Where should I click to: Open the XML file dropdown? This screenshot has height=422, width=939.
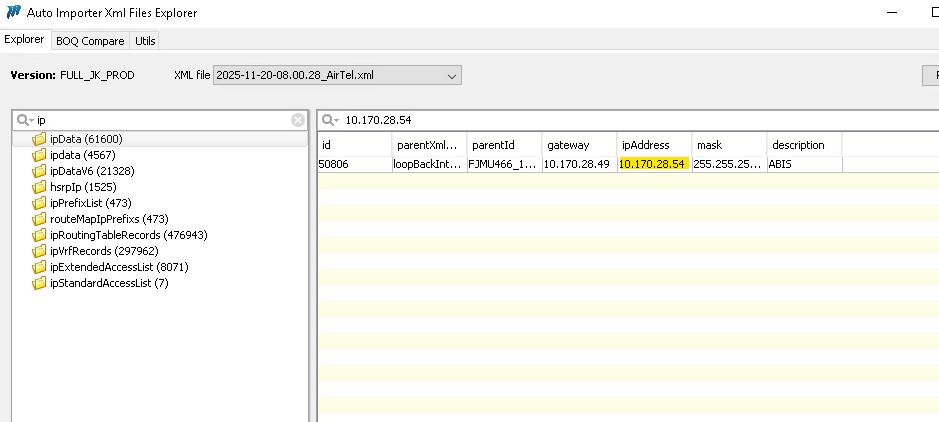click(x=452, y=76)
